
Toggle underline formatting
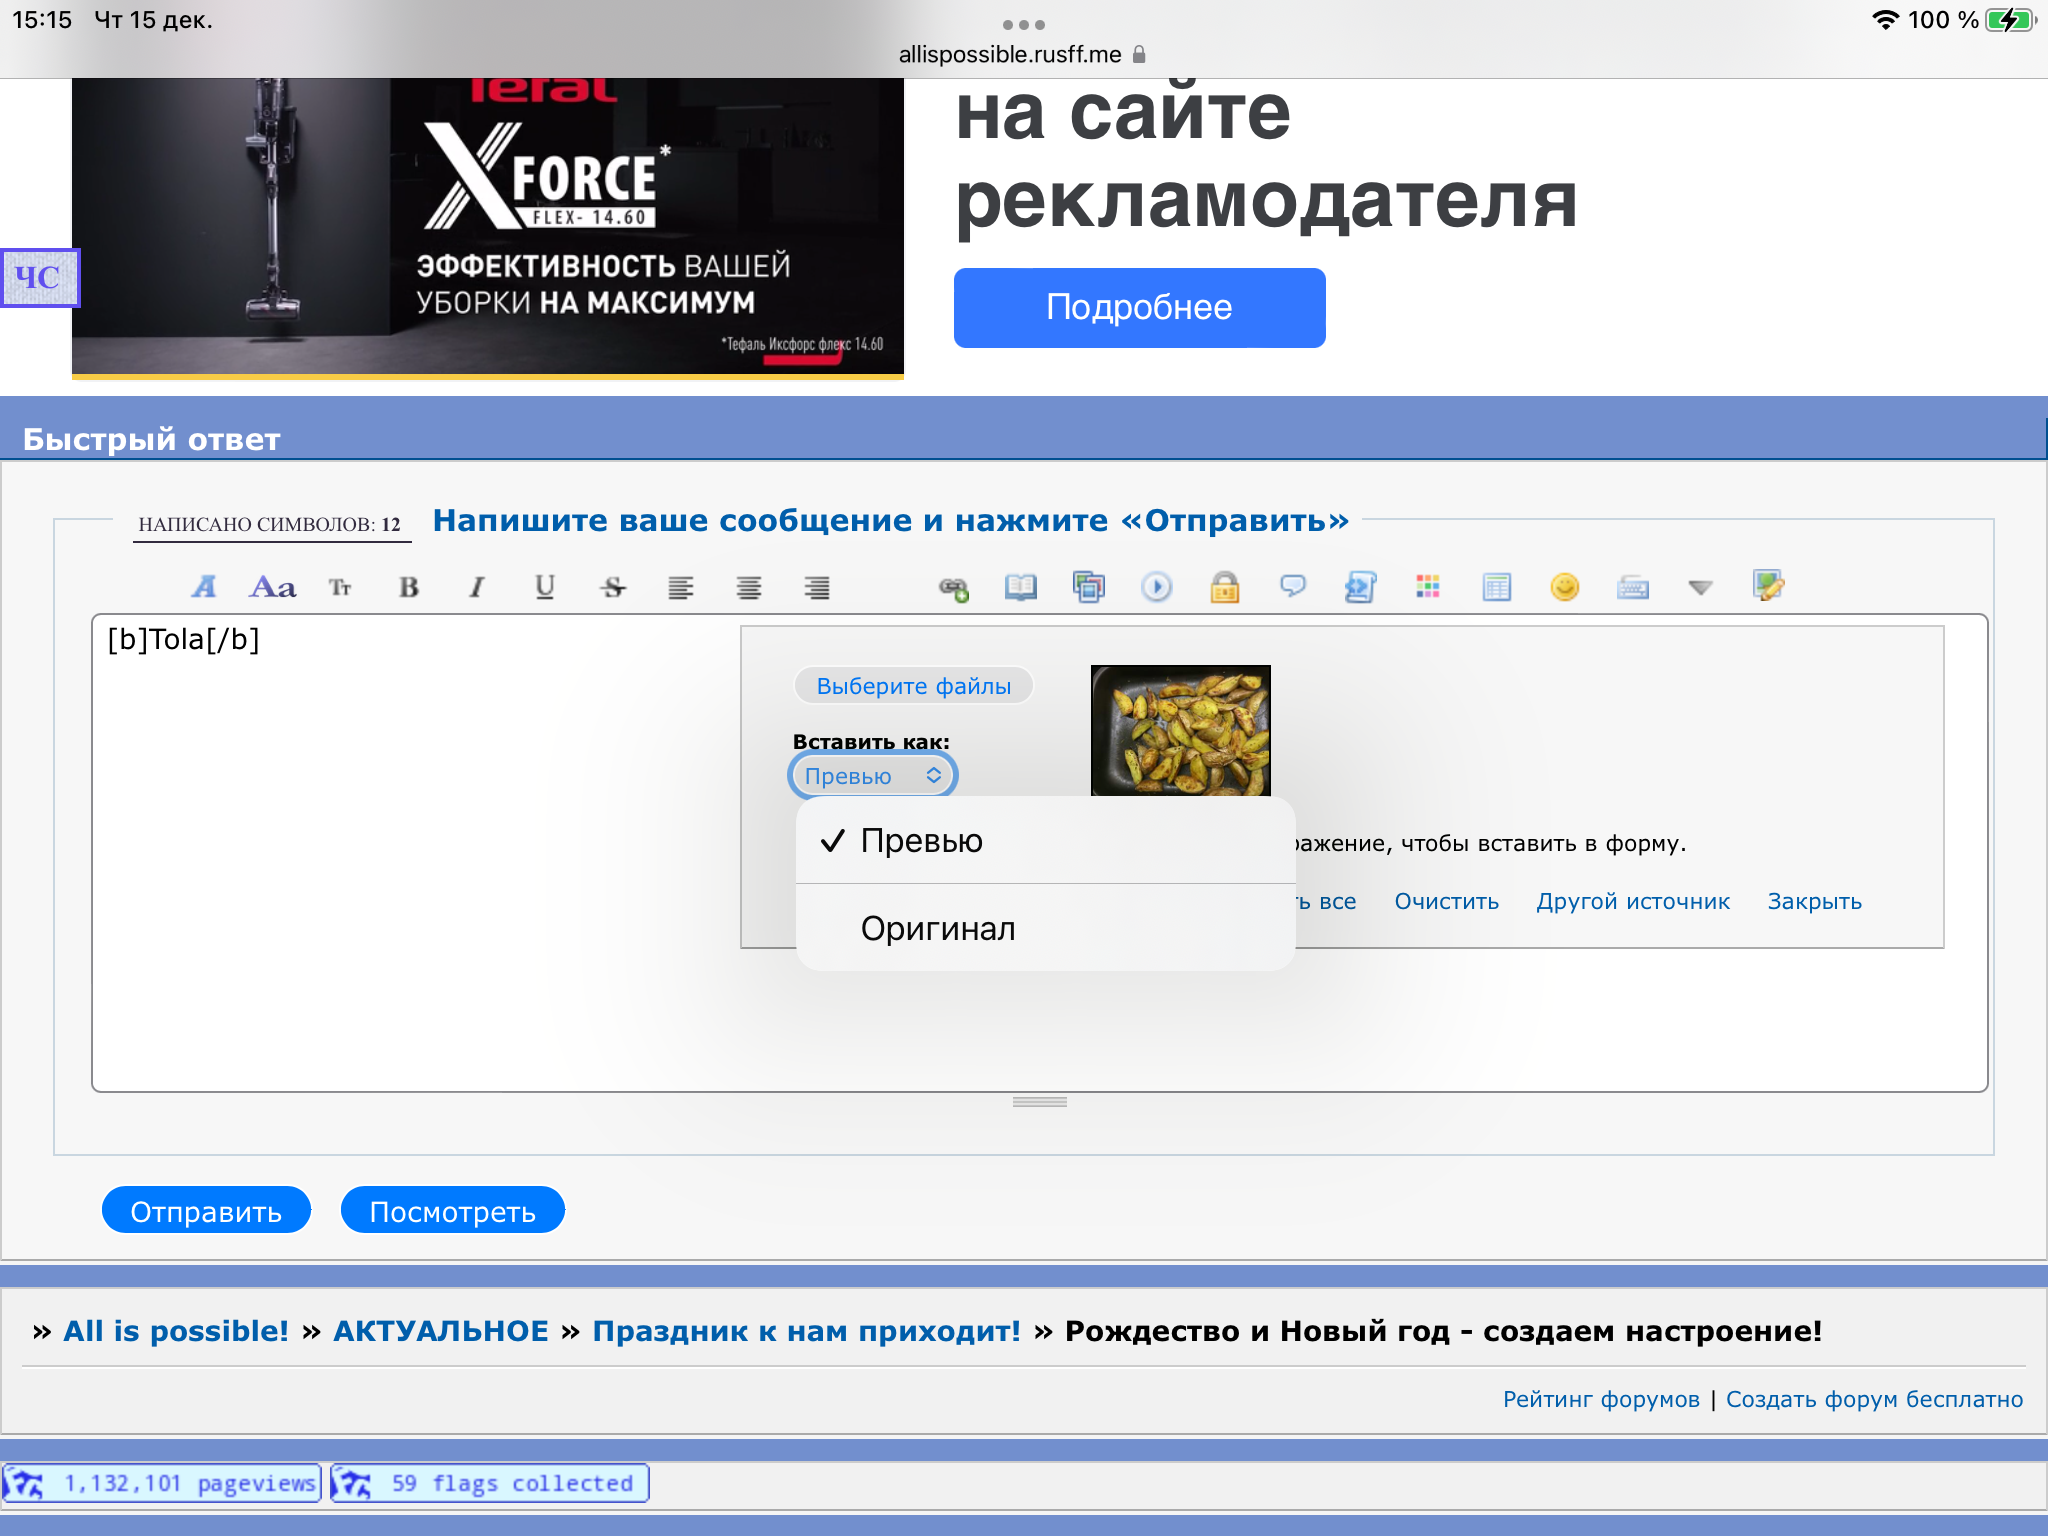(x=545, y=587)
